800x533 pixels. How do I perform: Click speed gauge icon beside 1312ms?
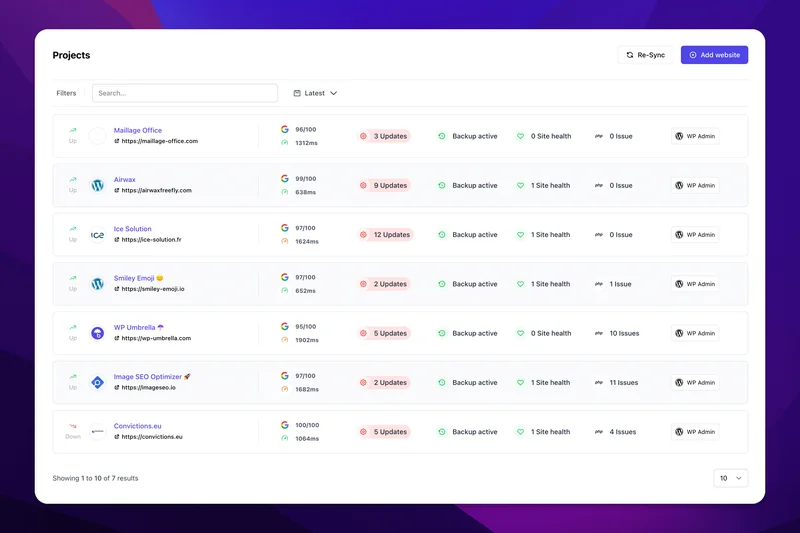(285, 143)
